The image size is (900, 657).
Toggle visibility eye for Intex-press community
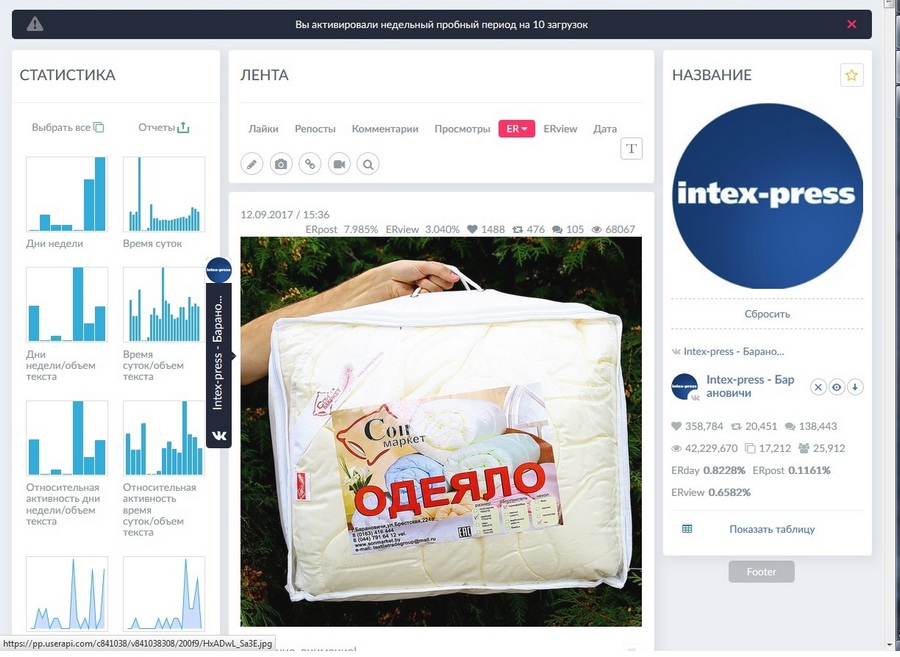(837, 387)
